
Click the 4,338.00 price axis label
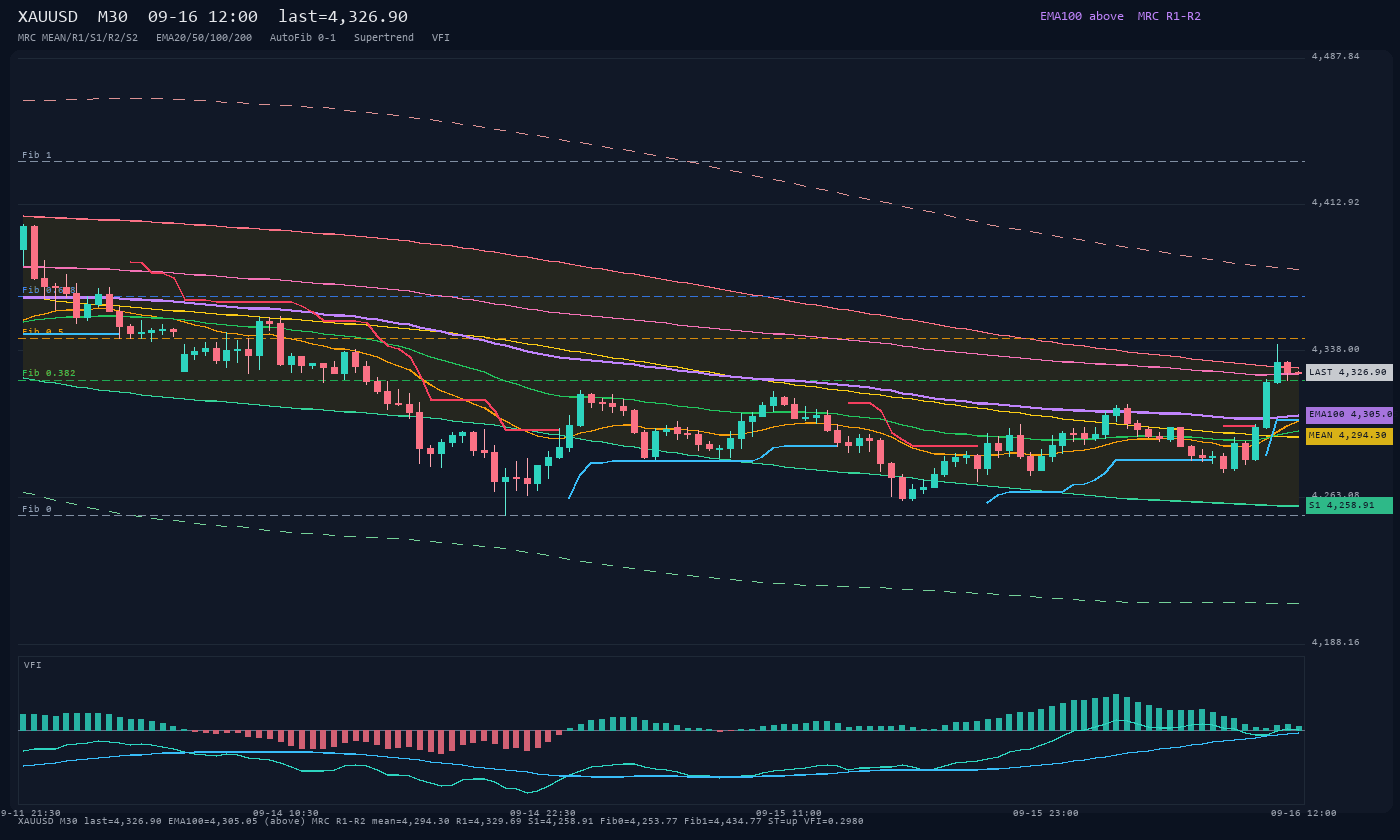tap(1335, 349)
